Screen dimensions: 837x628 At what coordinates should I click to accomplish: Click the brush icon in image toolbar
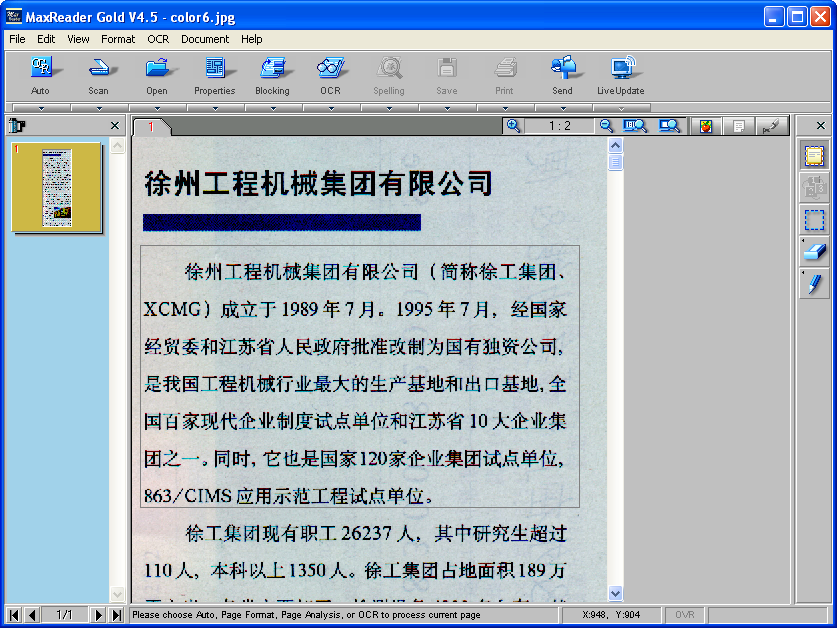[x=771, y=126]
